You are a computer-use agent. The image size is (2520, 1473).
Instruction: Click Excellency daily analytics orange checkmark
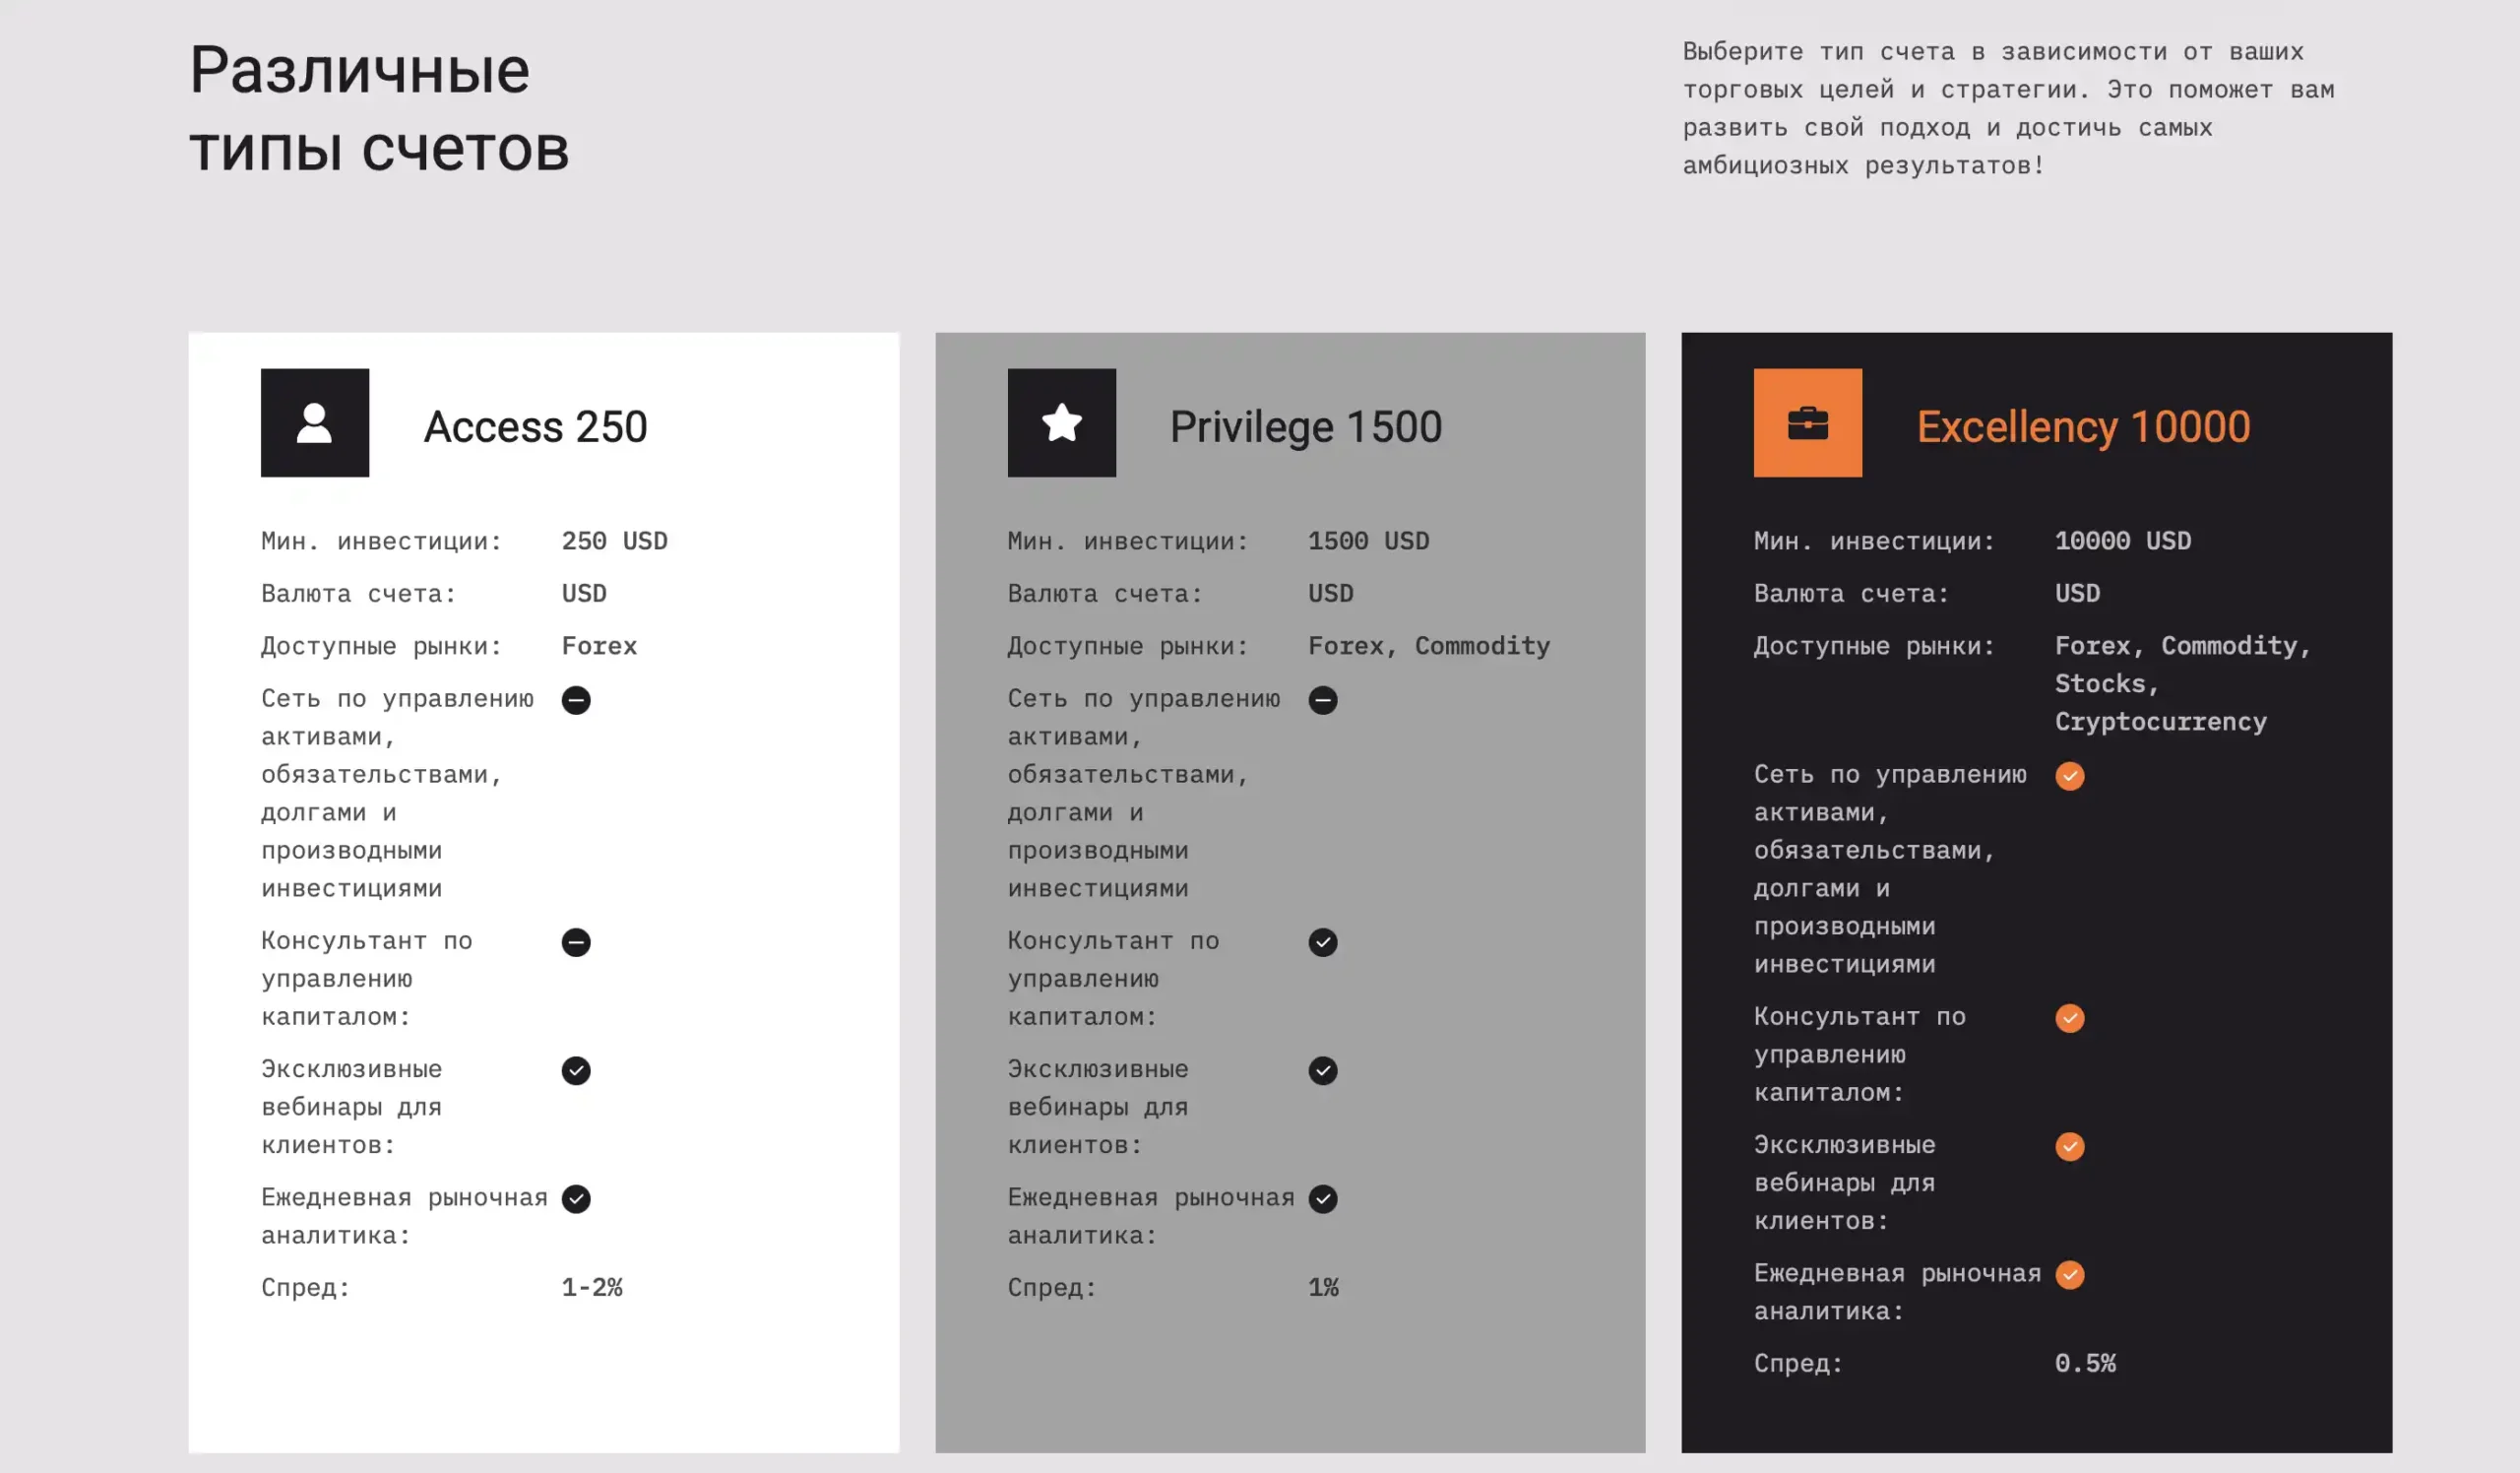[2069, 1274]
